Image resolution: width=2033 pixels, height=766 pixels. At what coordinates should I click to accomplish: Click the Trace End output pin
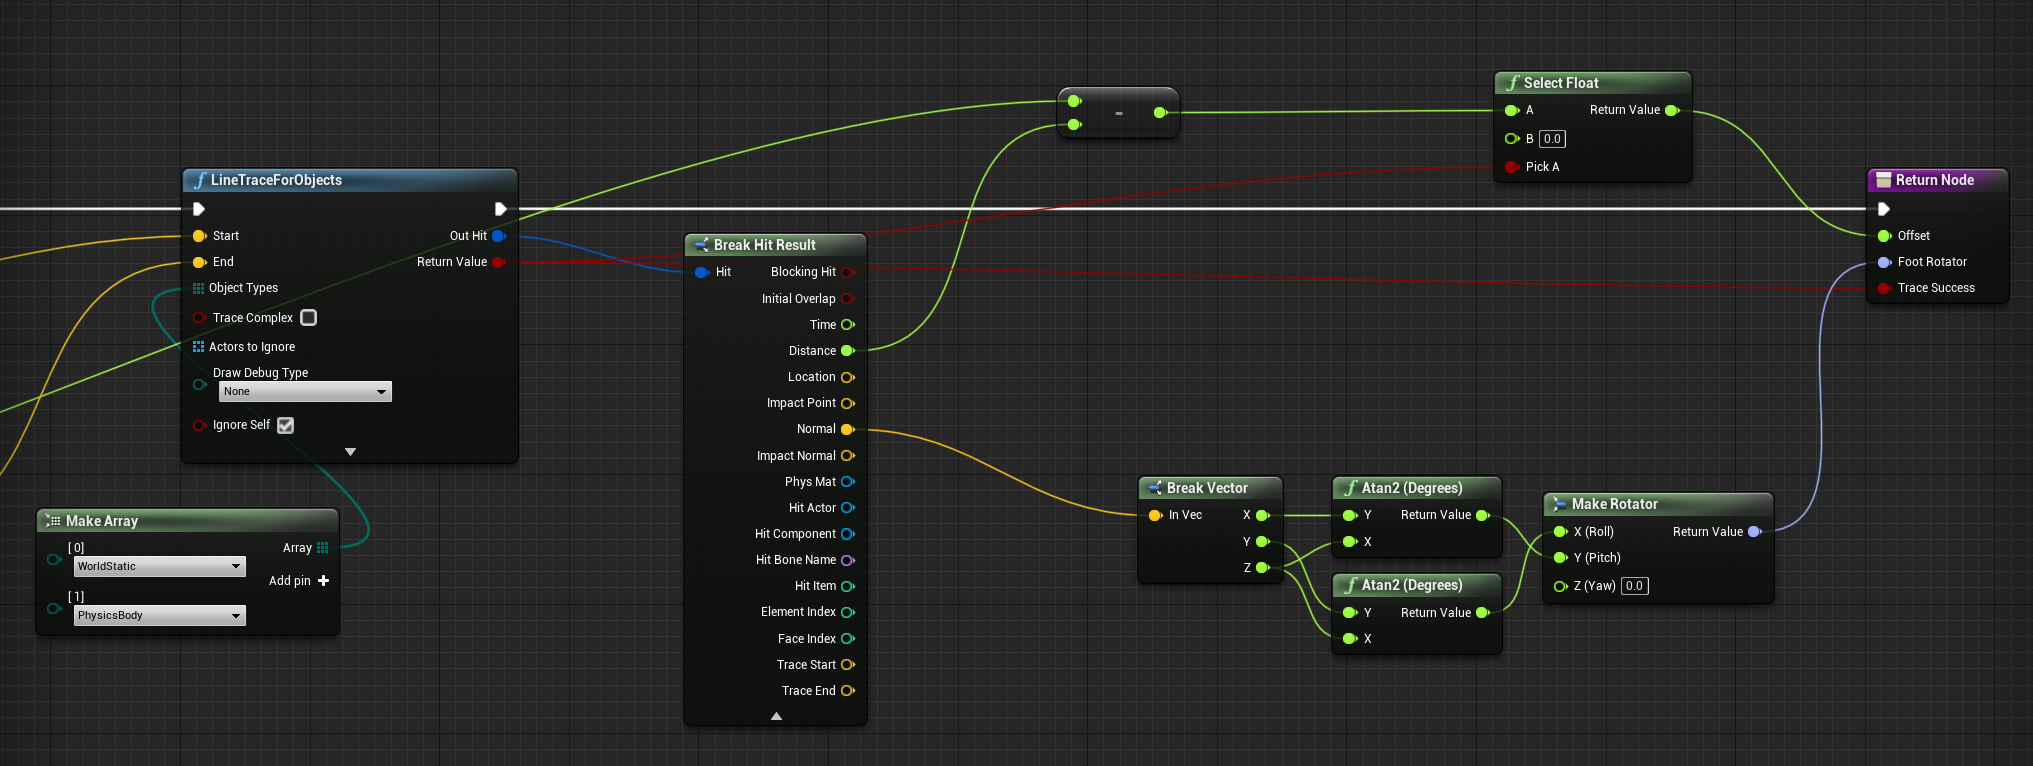[848, 691]
